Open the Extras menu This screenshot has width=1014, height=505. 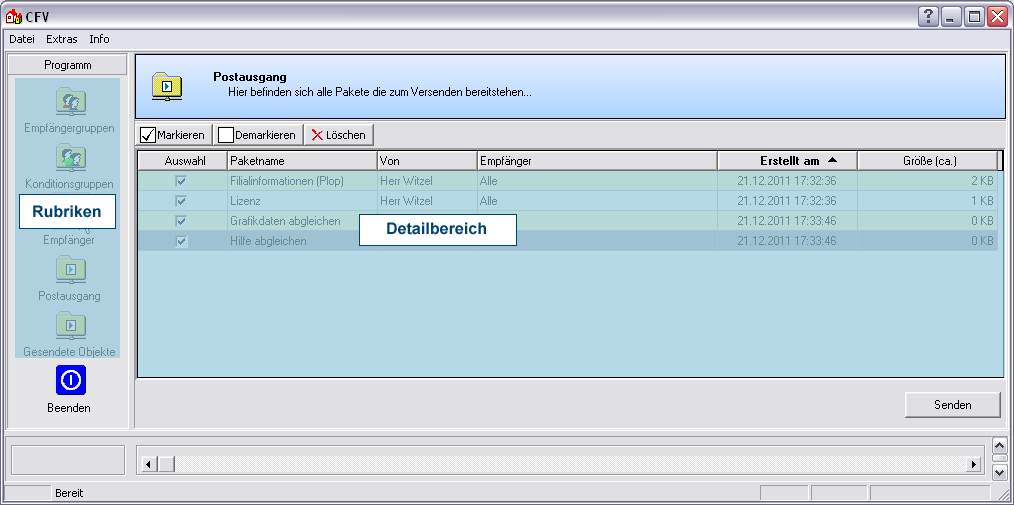click(61, 39)
